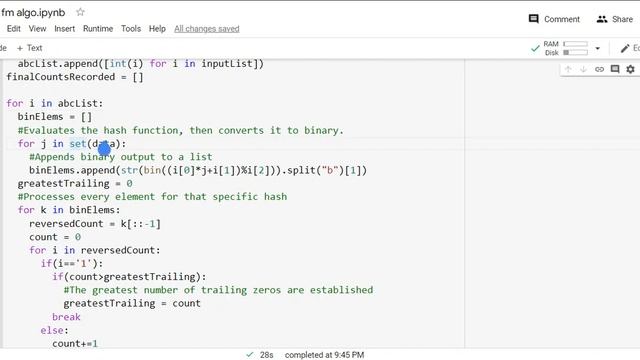
Task: Star the fm algo.ipynb notebook
Action: (x=80, y=12)
